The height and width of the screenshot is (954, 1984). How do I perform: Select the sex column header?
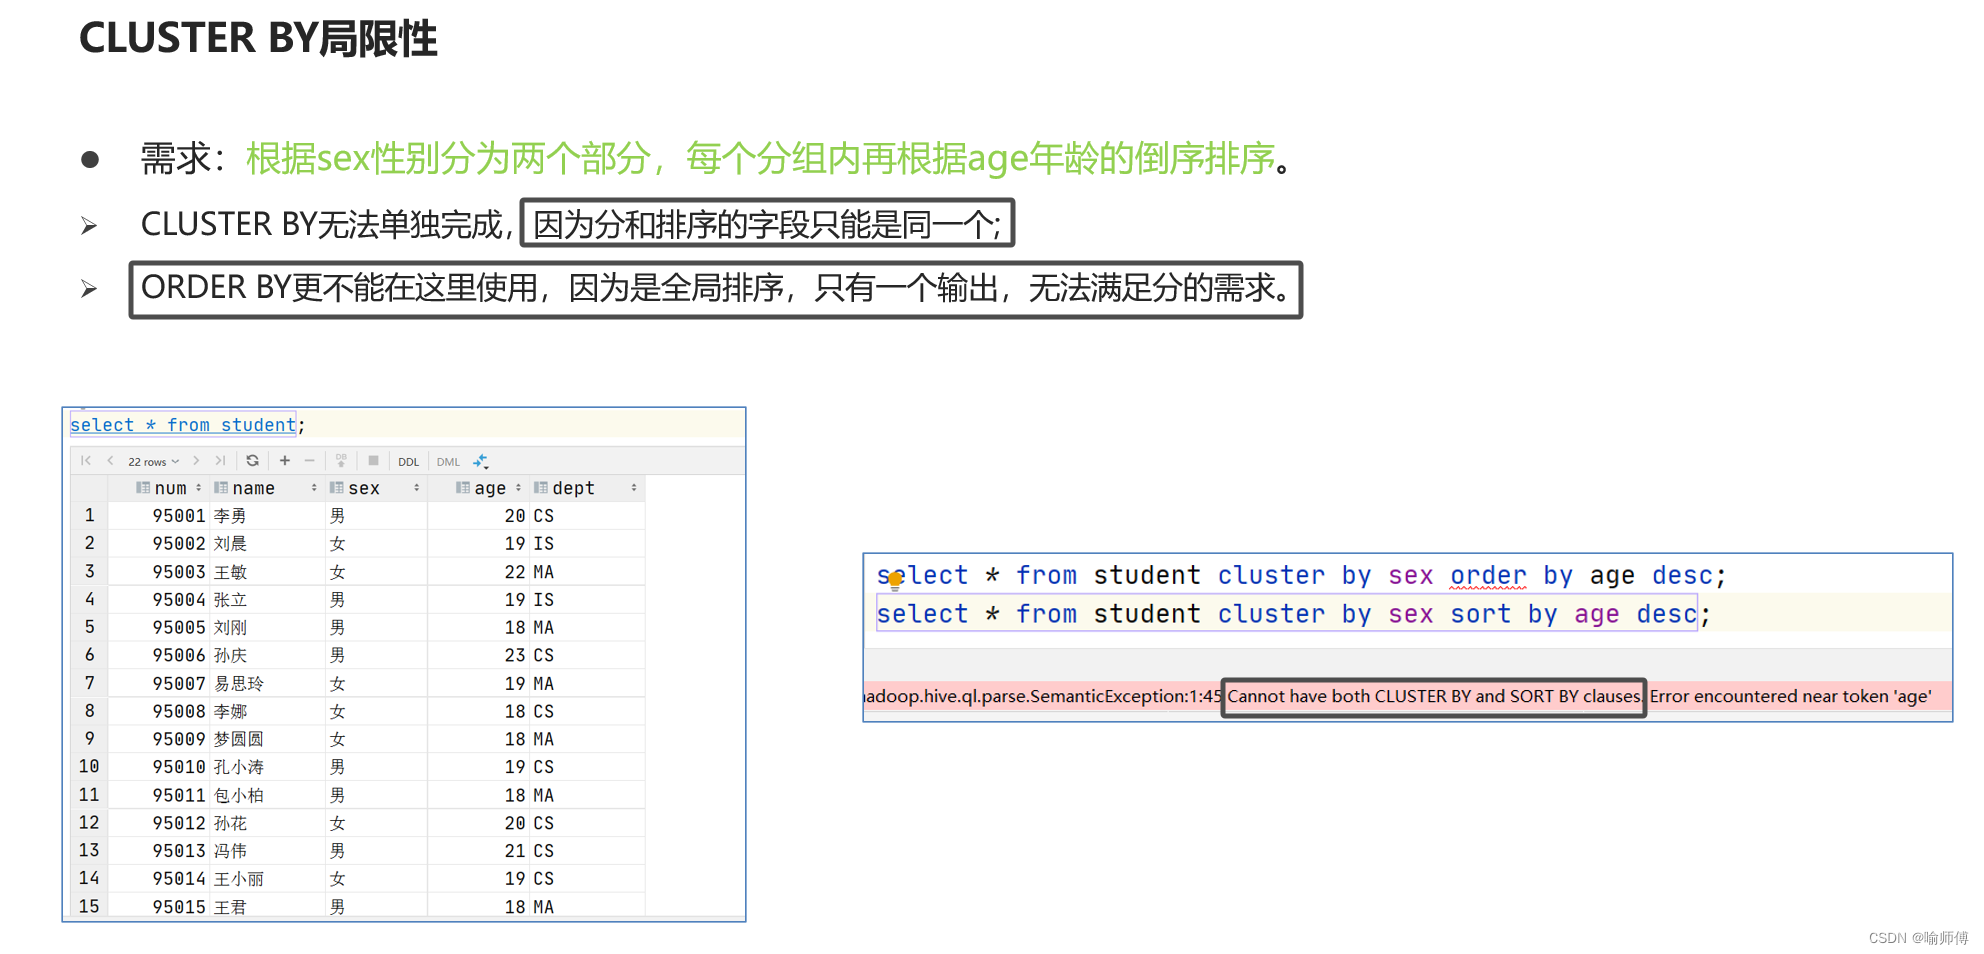[x=376, y=488]
